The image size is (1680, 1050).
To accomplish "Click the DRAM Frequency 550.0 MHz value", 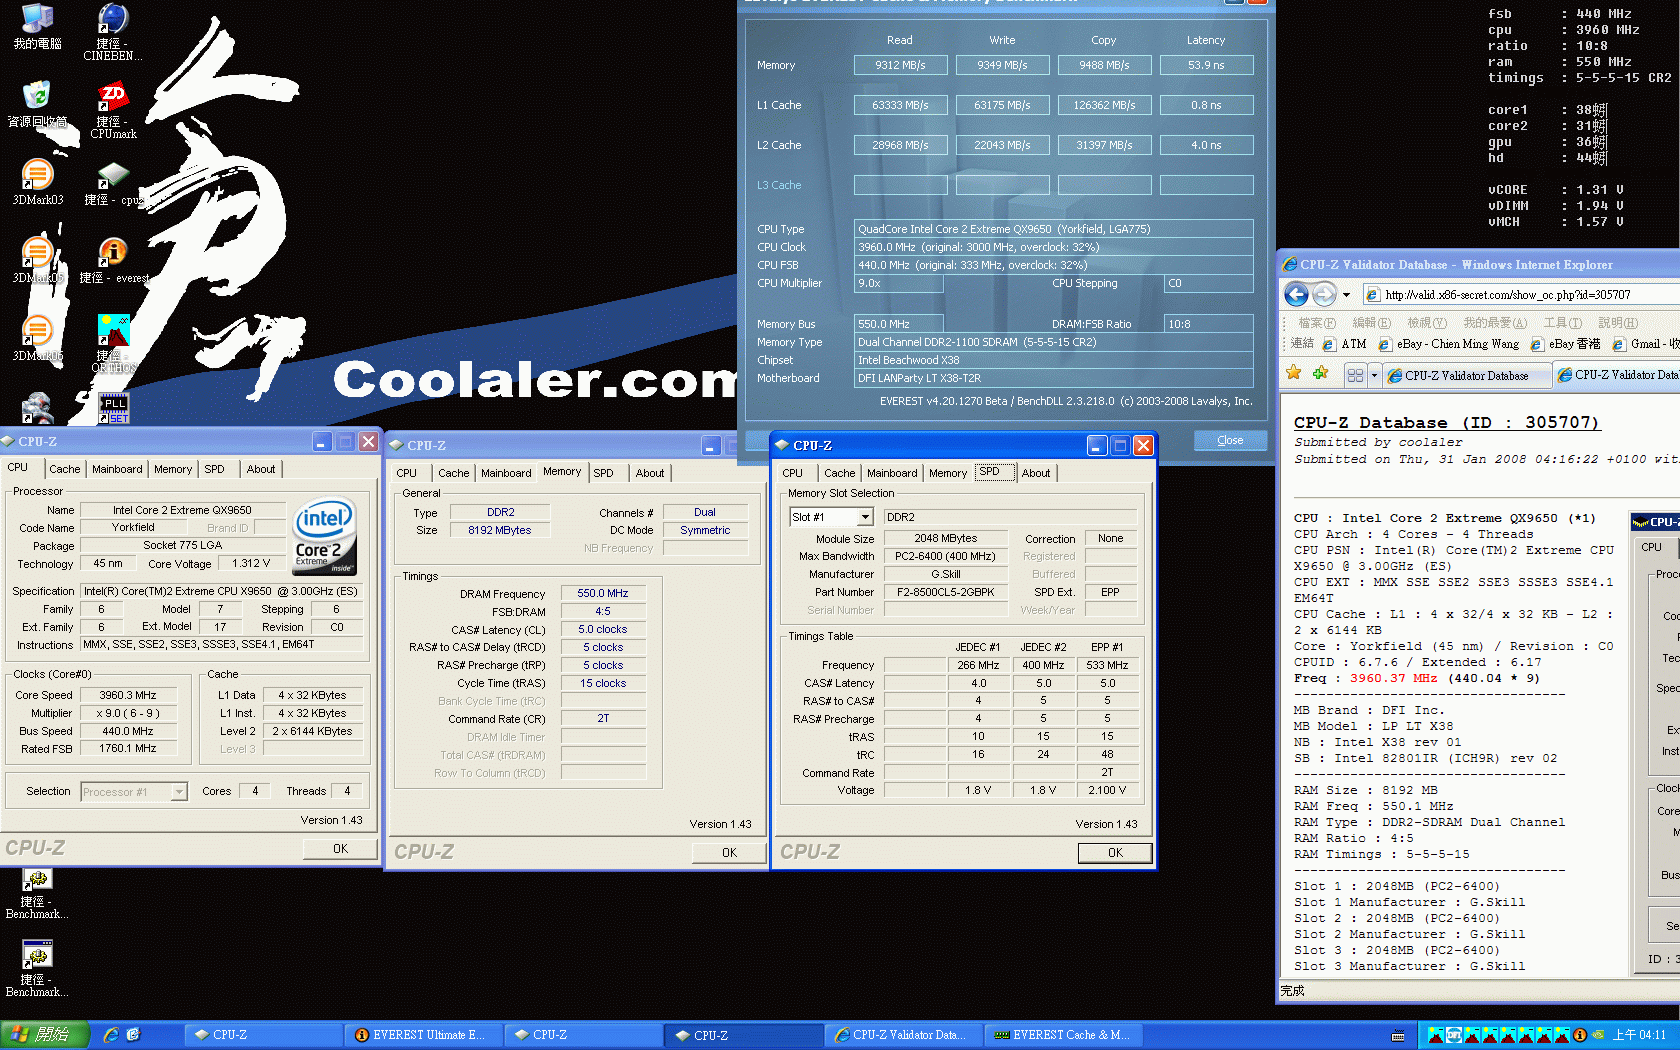I will coord(603,593).
